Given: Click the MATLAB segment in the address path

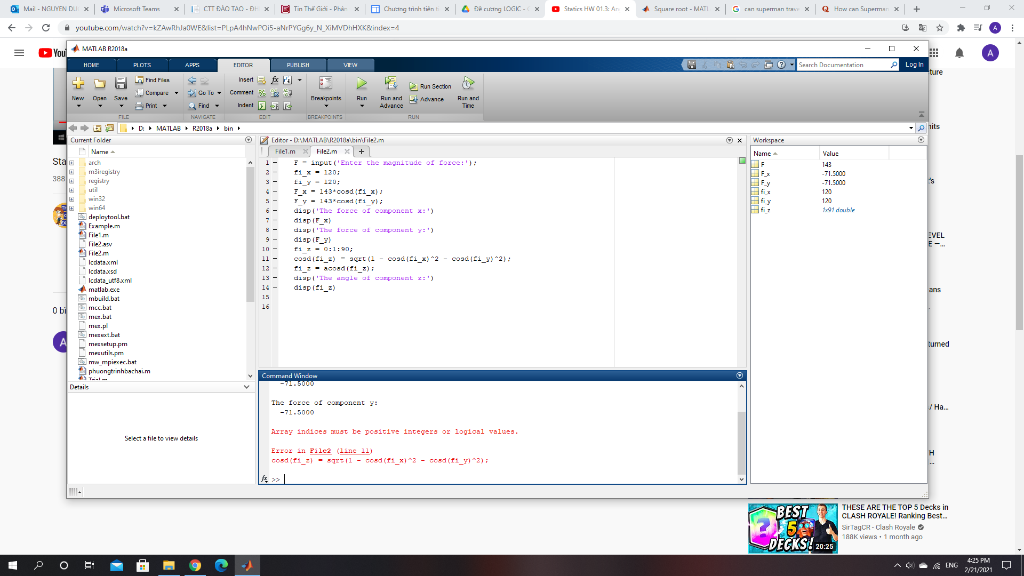Looking at the screenshot, I should point(168,128).
